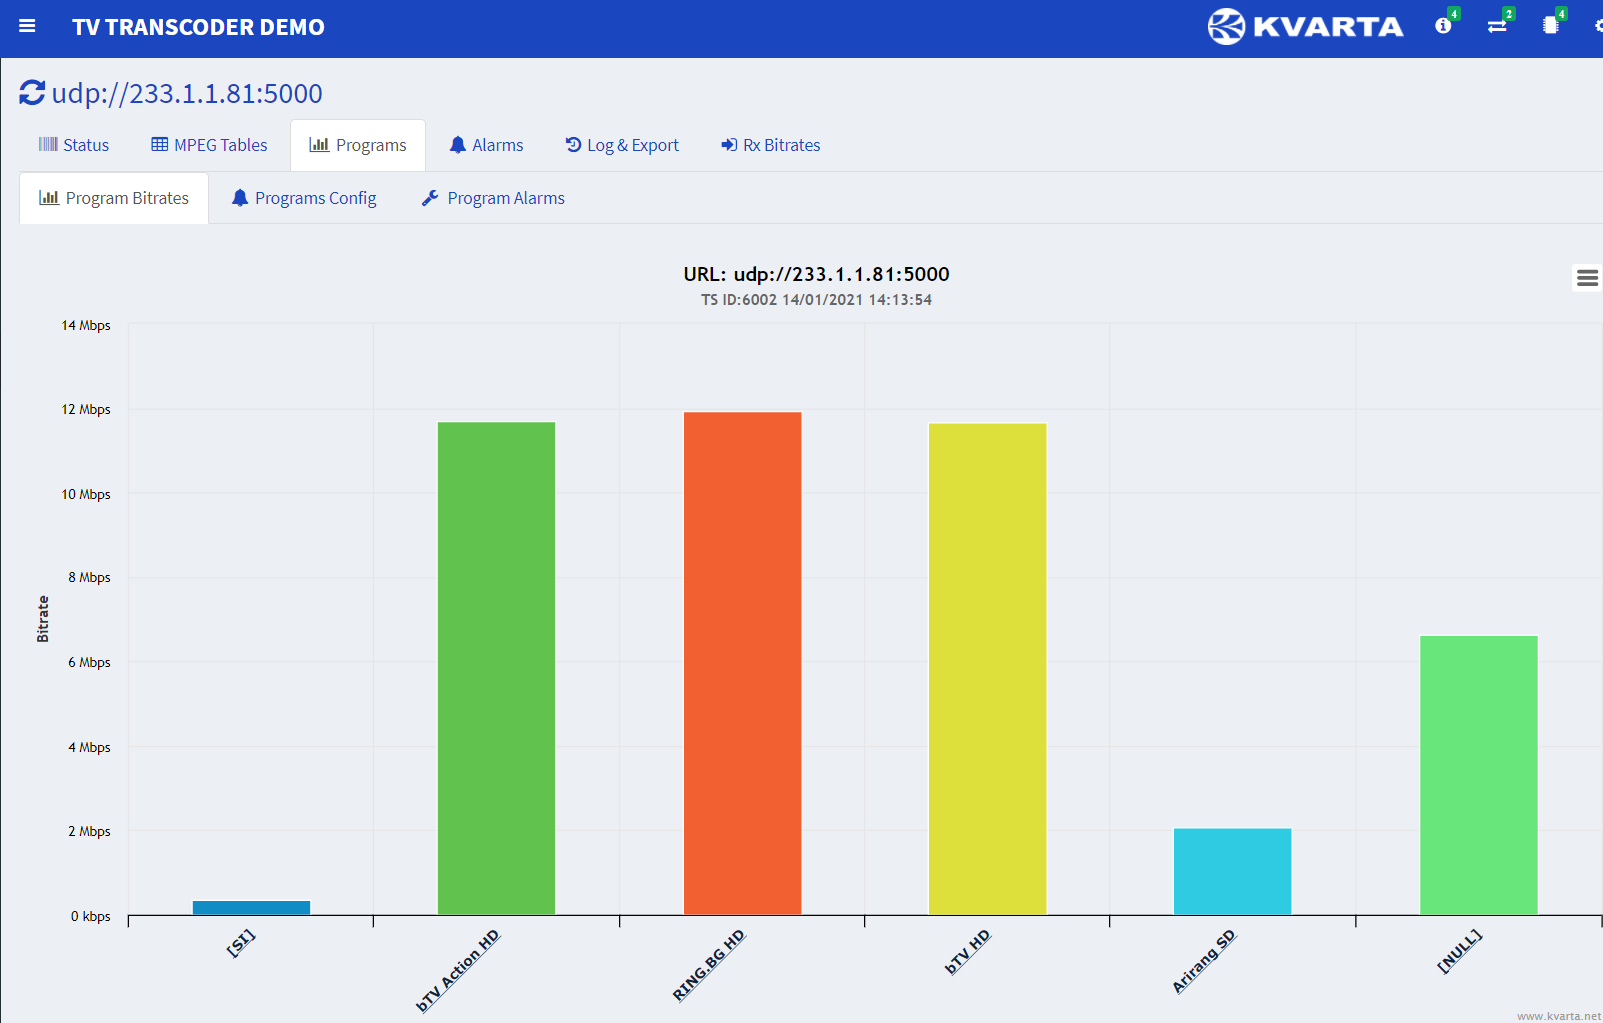Open the Alarms tab
The height and width of the screenshot is (1023, 1603).
(486, 145)
